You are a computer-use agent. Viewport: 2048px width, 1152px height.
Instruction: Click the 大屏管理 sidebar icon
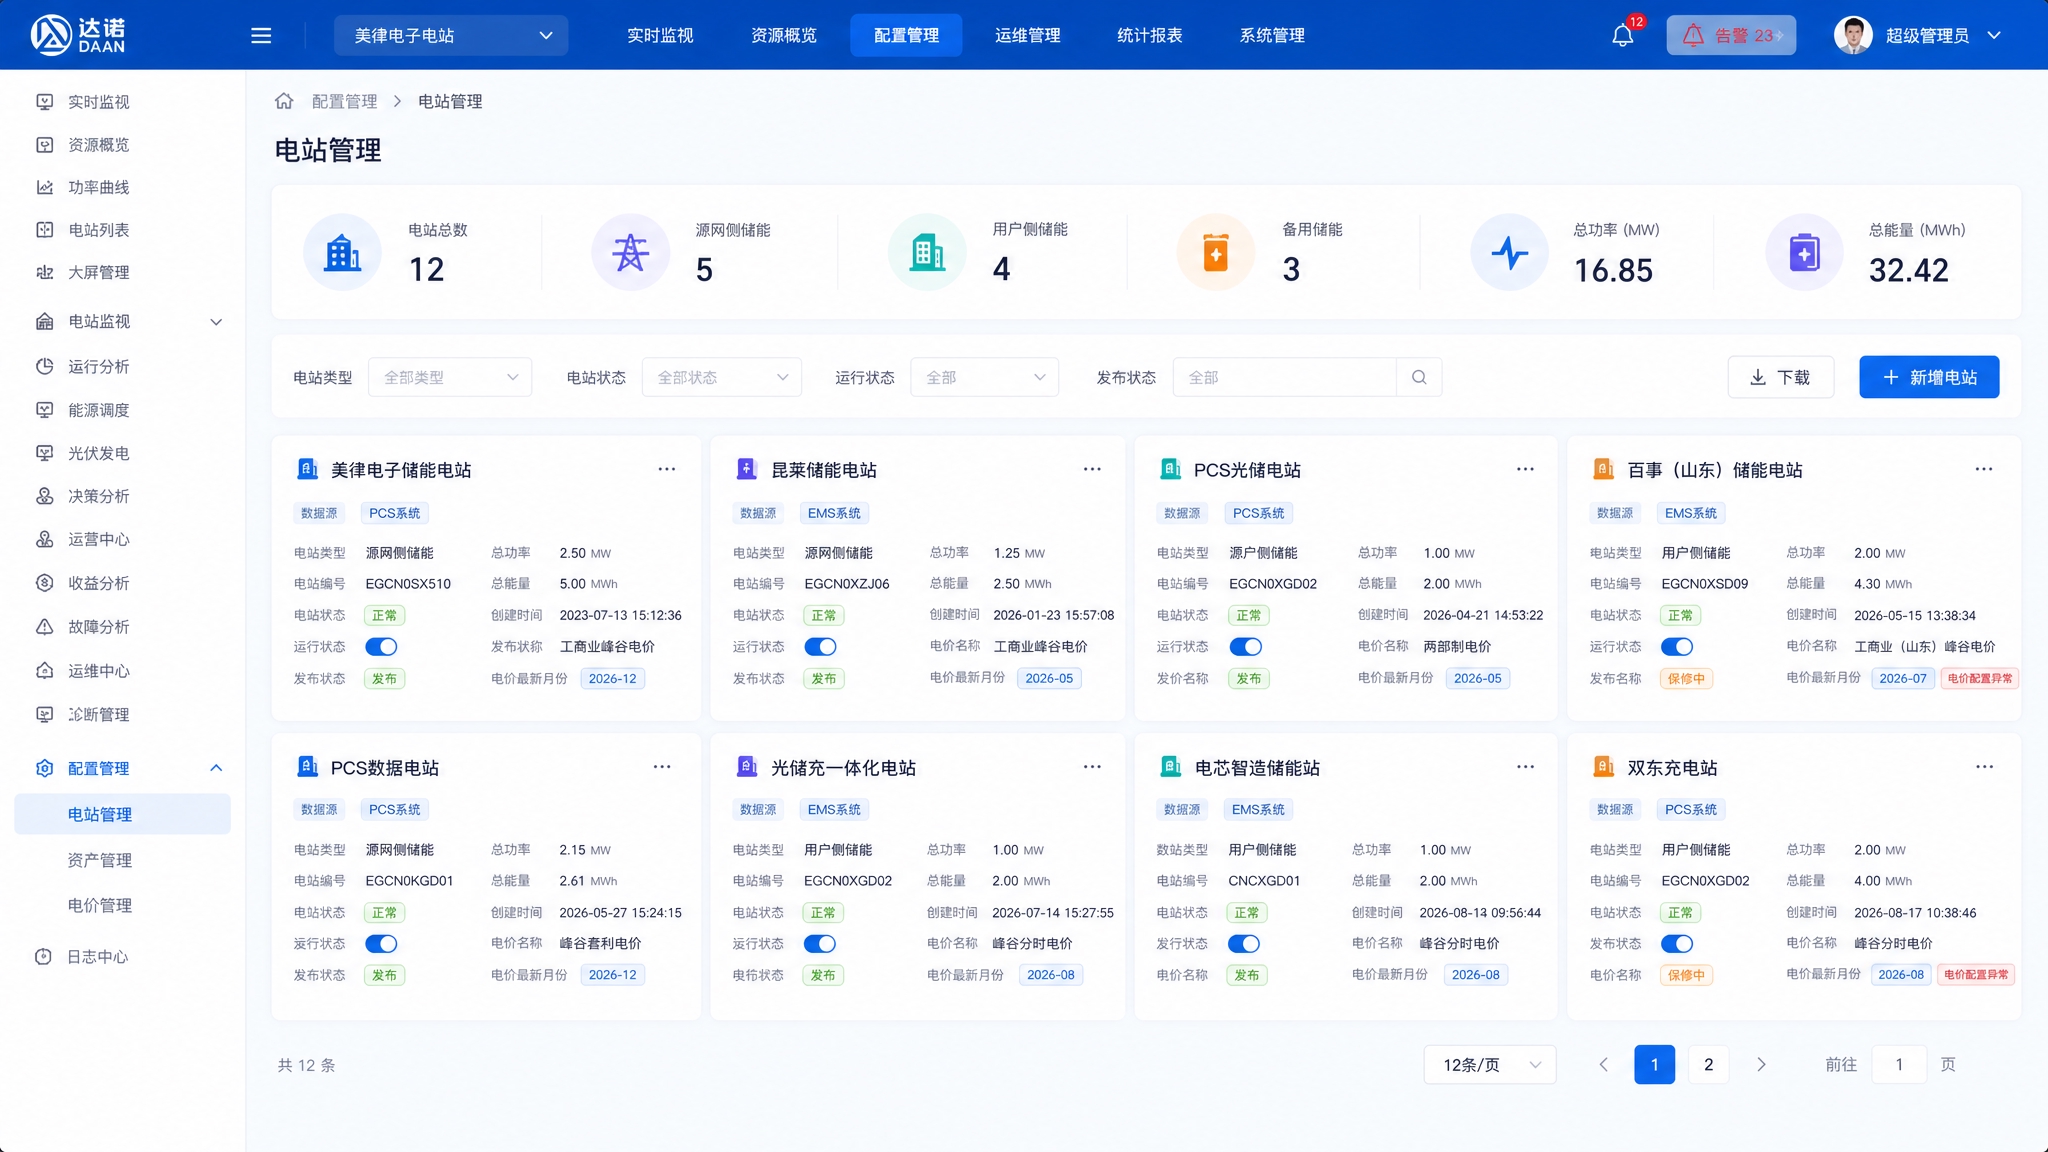click(45, 272)
